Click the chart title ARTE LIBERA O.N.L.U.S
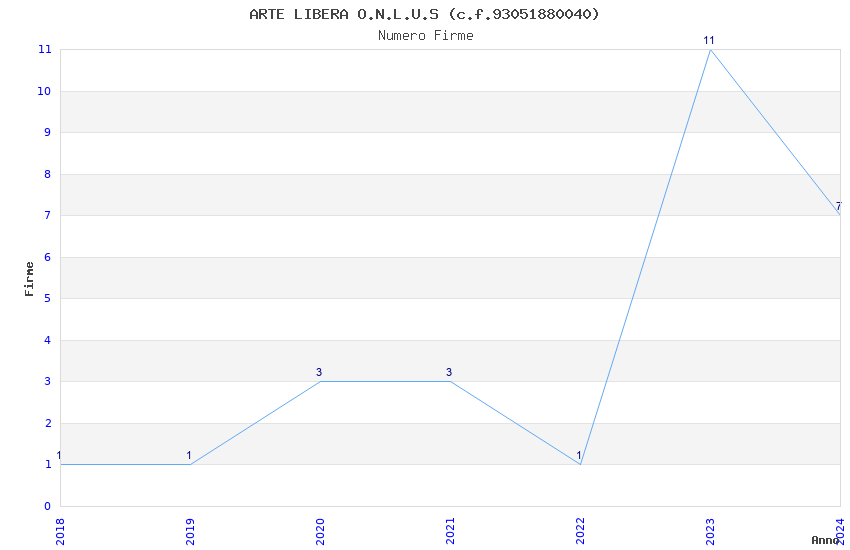 click(424, 14)
